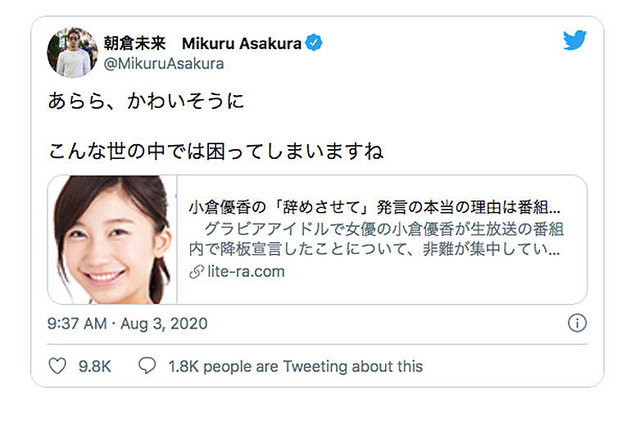The height and width of the screenshot is (421, 639).
Task: Click the 9.8K likes count
Action: tap(95, 367)
